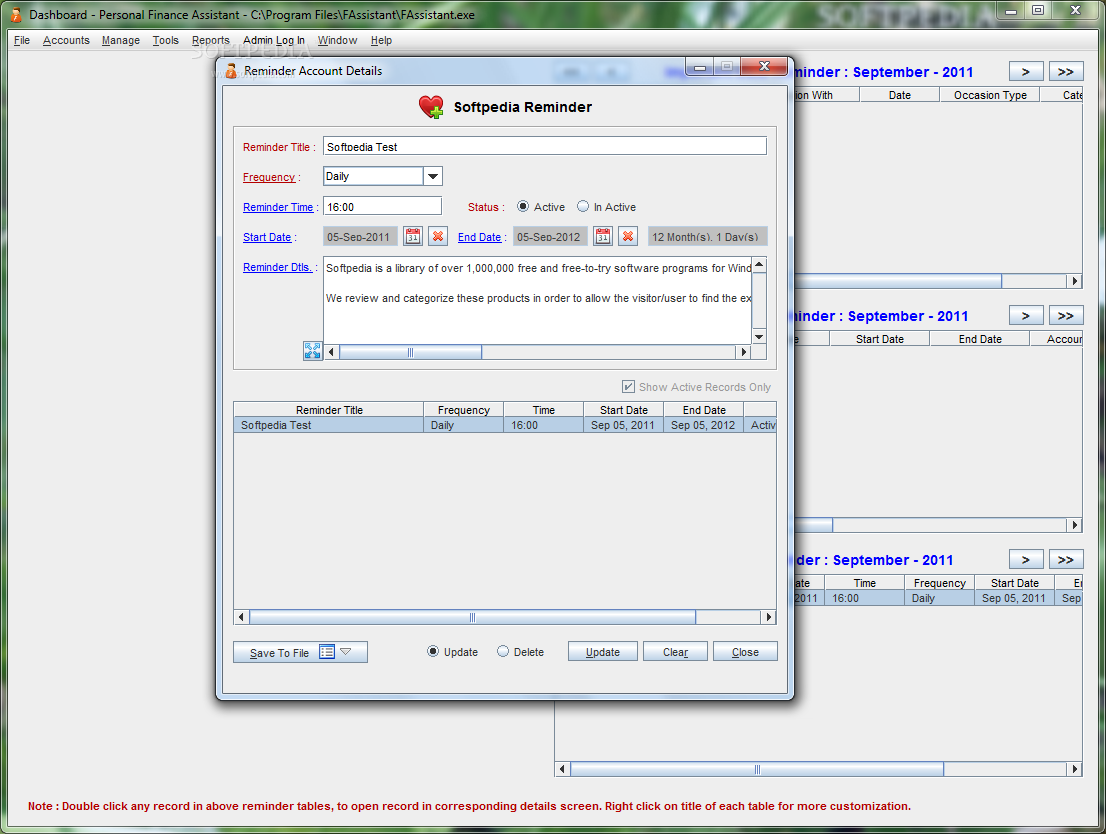Open the Admin Log In menu
Screen dimensions: 1106x834
pos(274,40)
